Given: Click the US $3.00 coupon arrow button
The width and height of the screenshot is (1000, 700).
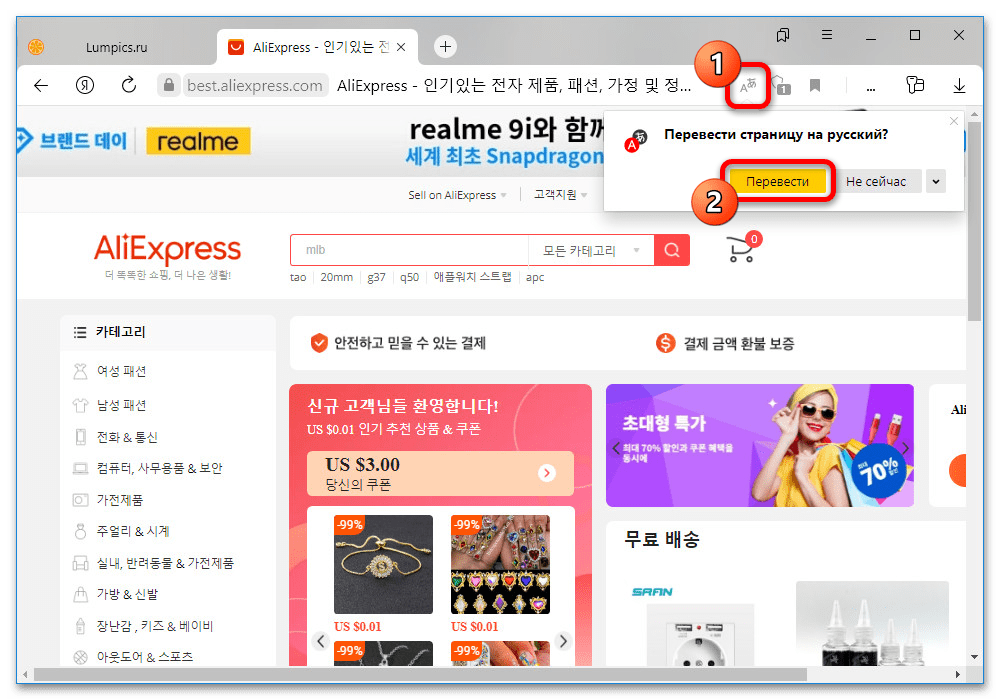Looking at the screenshot, I should coord(547,473).
